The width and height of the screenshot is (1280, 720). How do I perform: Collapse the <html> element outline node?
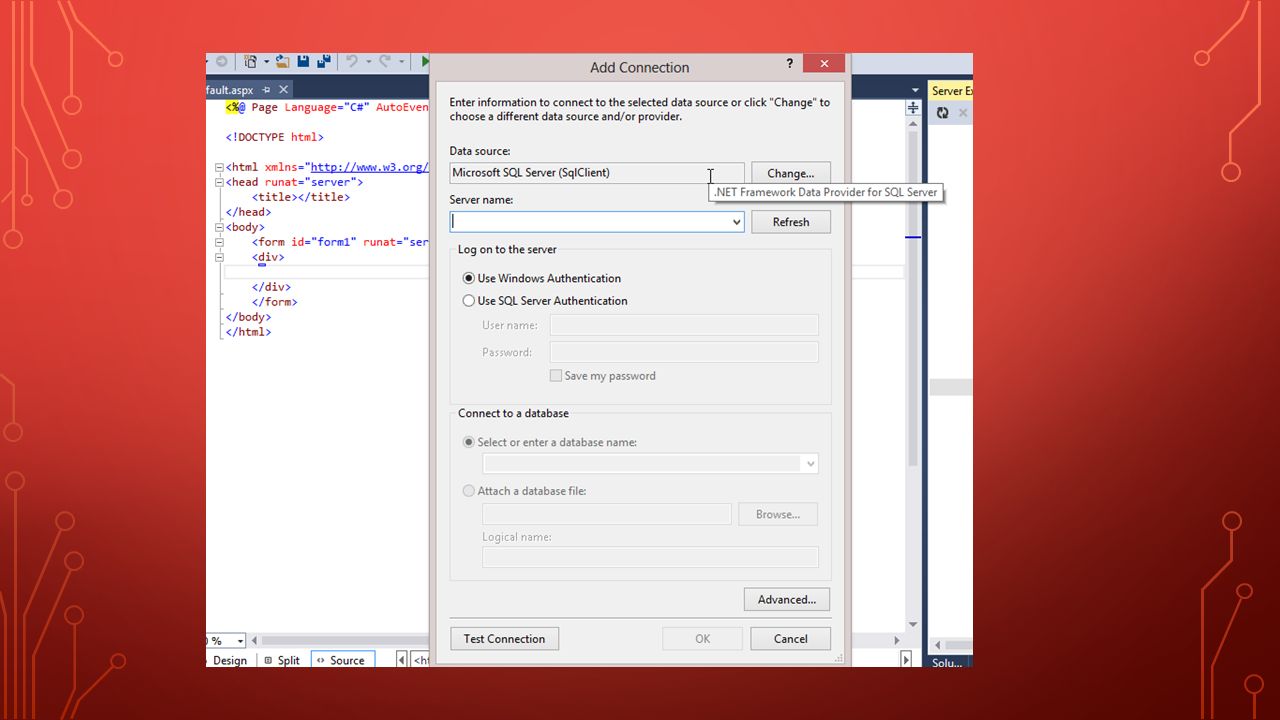(x=219, y=167)
